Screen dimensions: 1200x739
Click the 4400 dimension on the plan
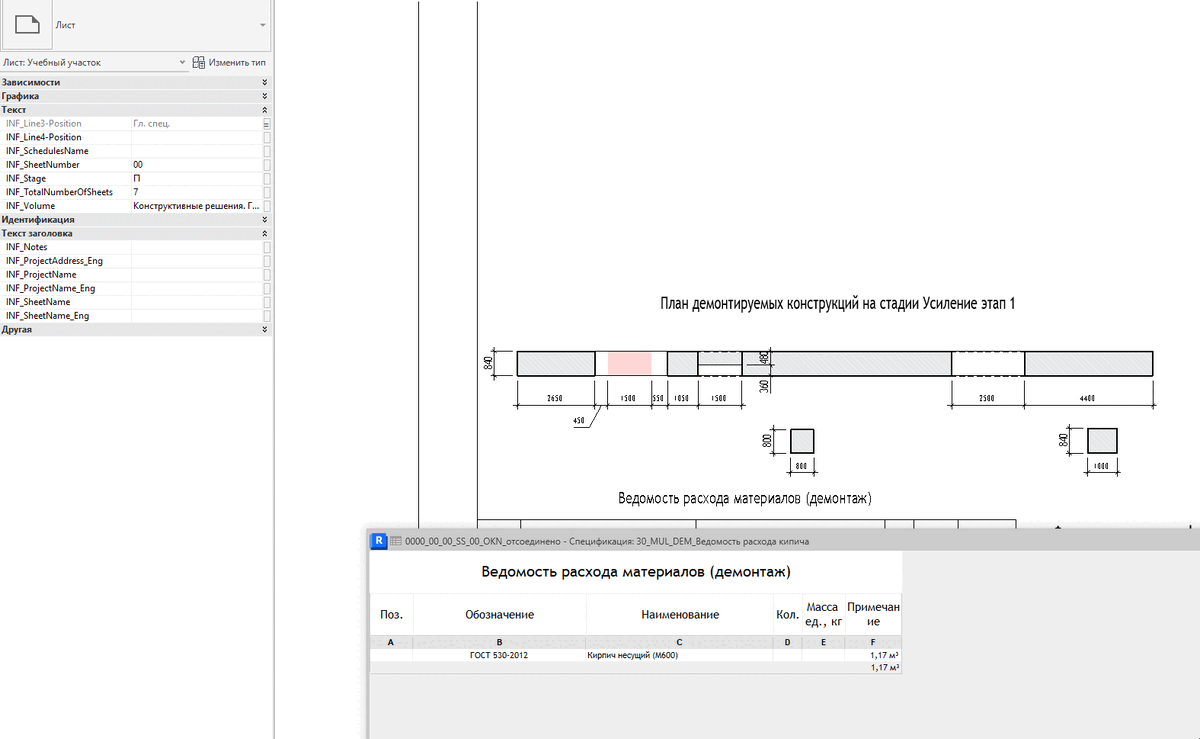pos(1087,398)
